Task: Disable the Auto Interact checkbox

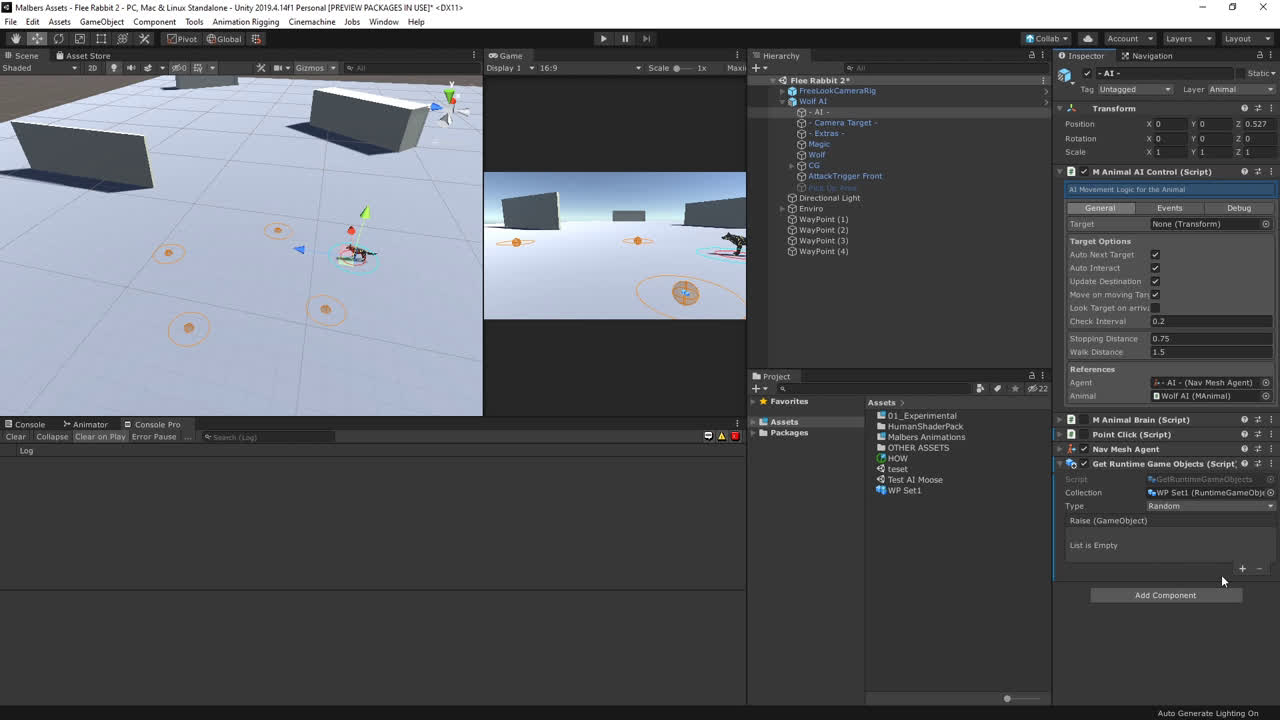Action: click(x=1155, y=268)
